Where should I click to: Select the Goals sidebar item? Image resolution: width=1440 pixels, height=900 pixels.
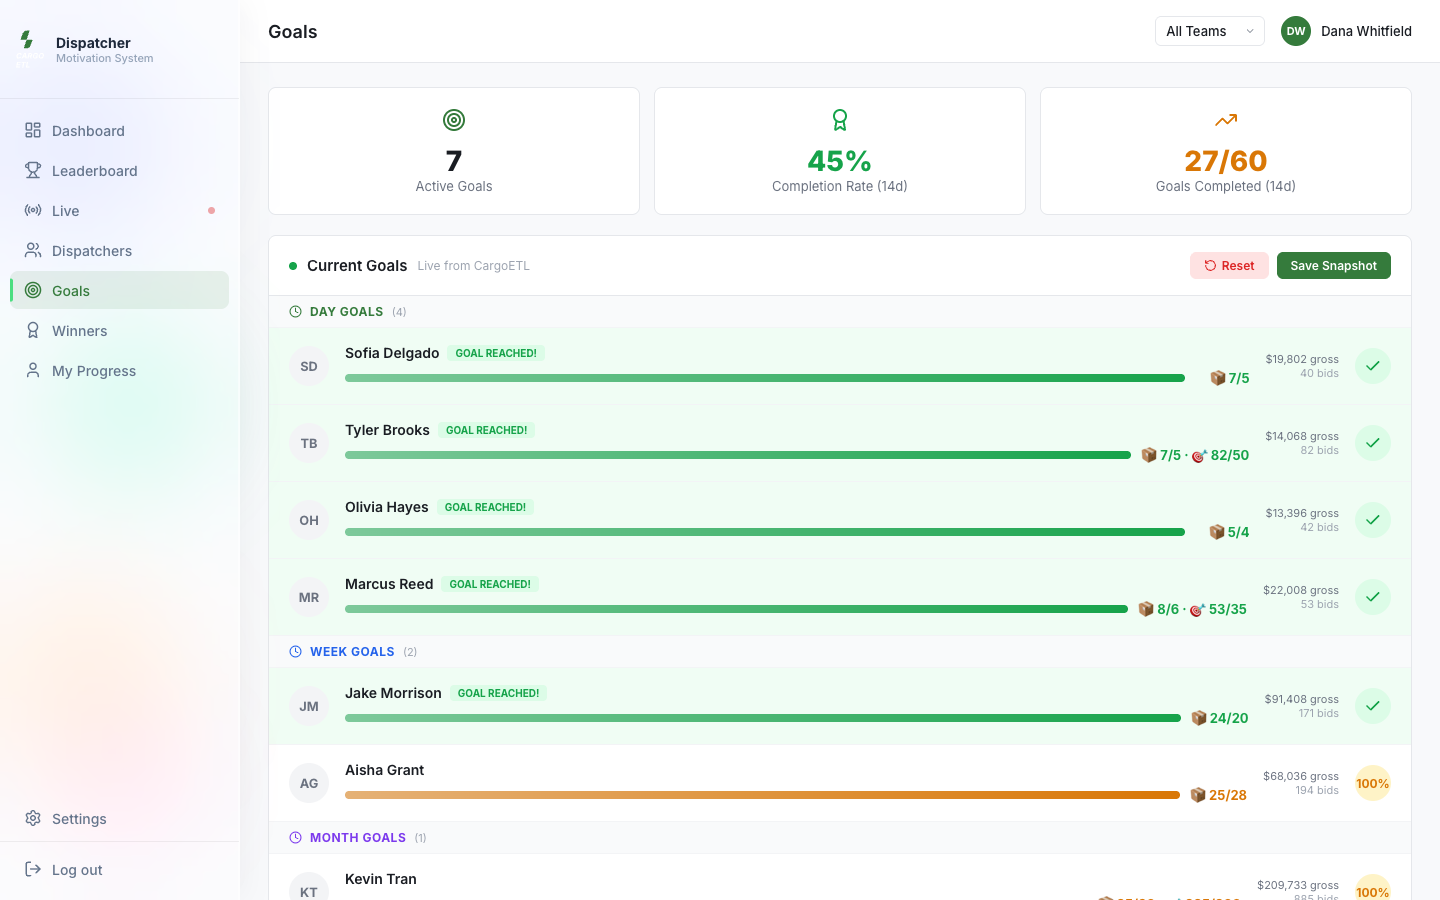click(x=120, y=291)
